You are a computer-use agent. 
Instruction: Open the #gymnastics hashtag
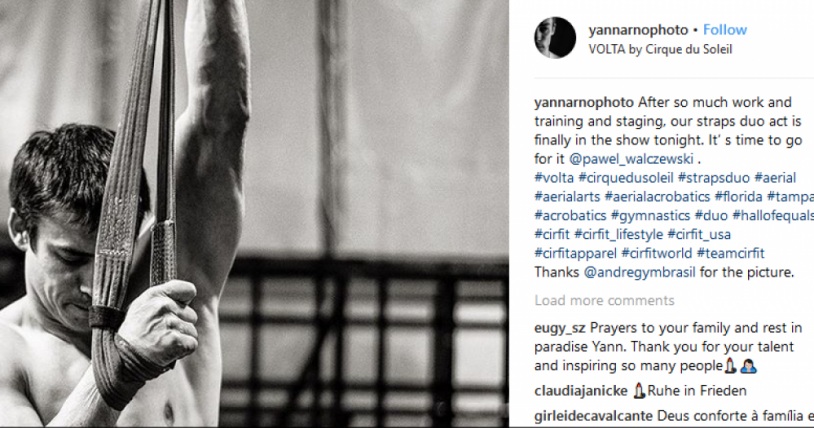(650, 215)
